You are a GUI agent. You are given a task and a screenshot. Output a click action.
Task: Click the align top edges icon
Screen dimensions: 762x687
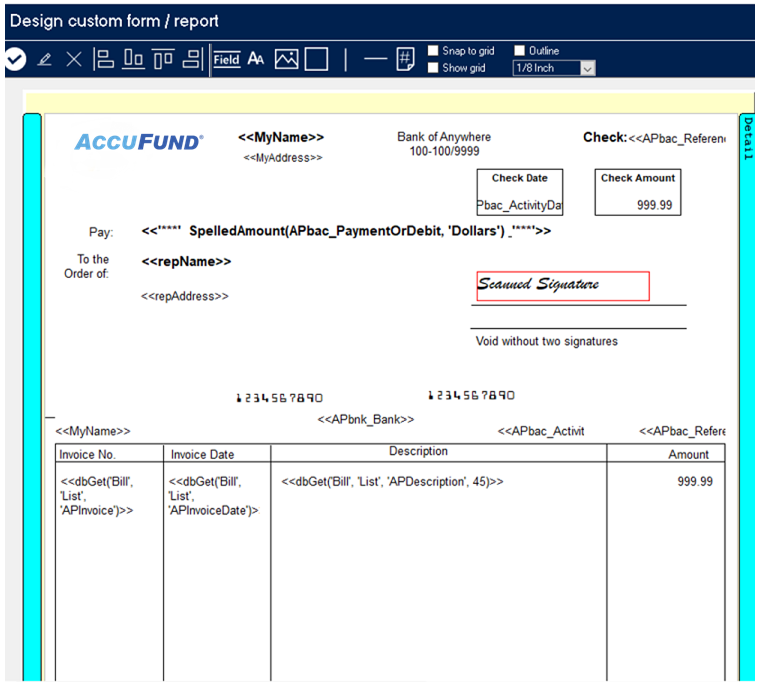click(162, 60)
